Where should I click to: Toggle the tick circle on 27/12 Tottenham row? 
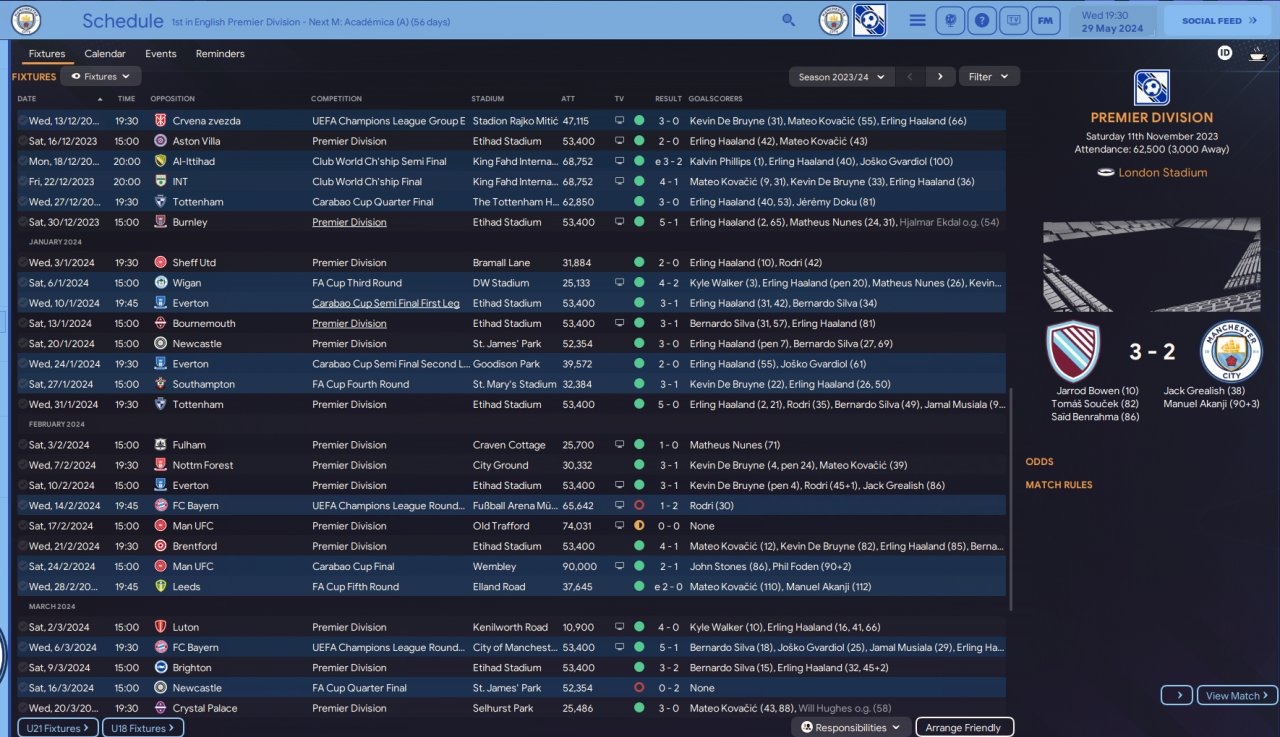pyautogui.click(x=23, y=202)
